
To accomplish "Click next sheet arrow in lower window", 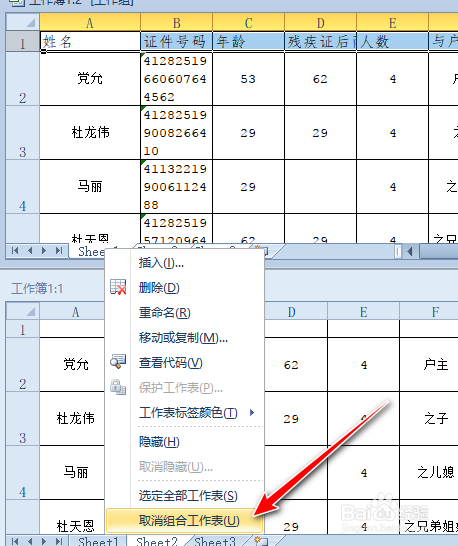I will coord(44,541).
